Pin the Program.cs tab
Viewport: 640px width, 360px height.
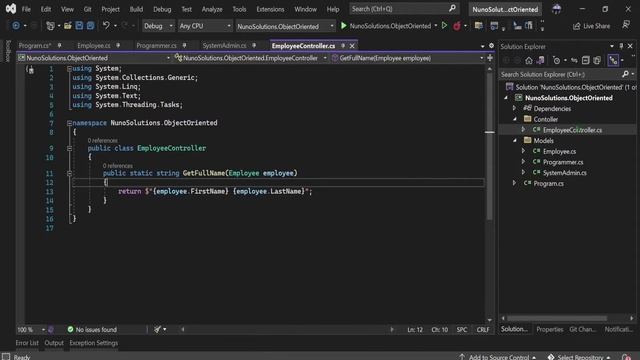point(60,45)
